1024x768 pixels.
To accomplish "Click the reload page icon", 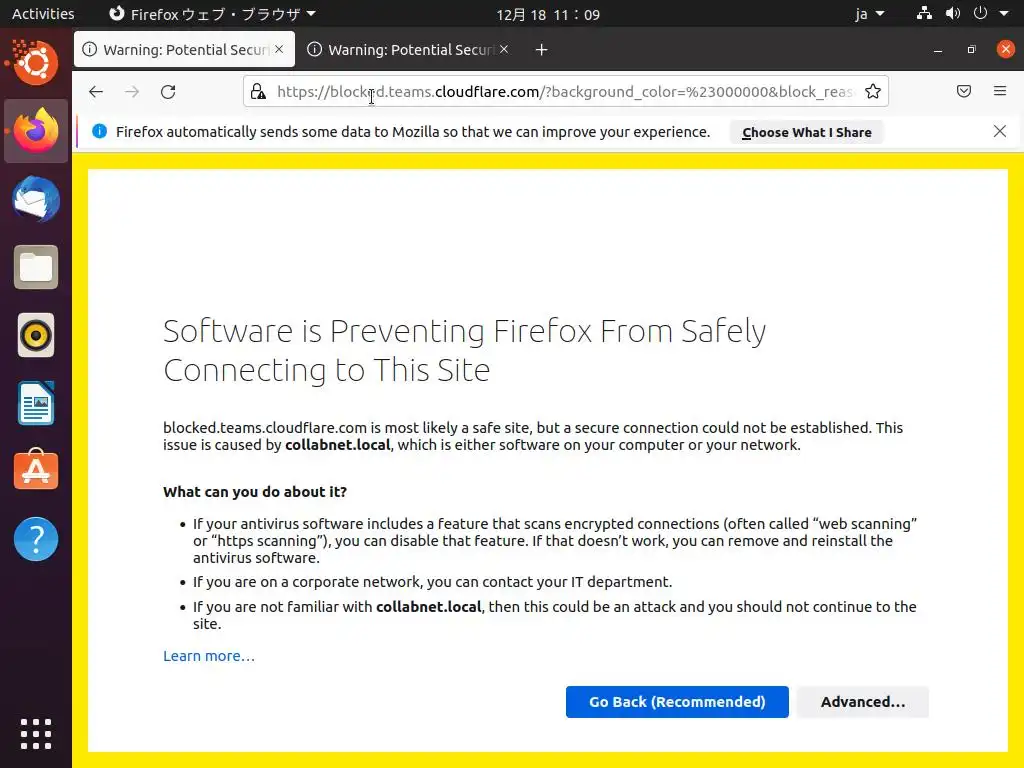I will [168, 92].
